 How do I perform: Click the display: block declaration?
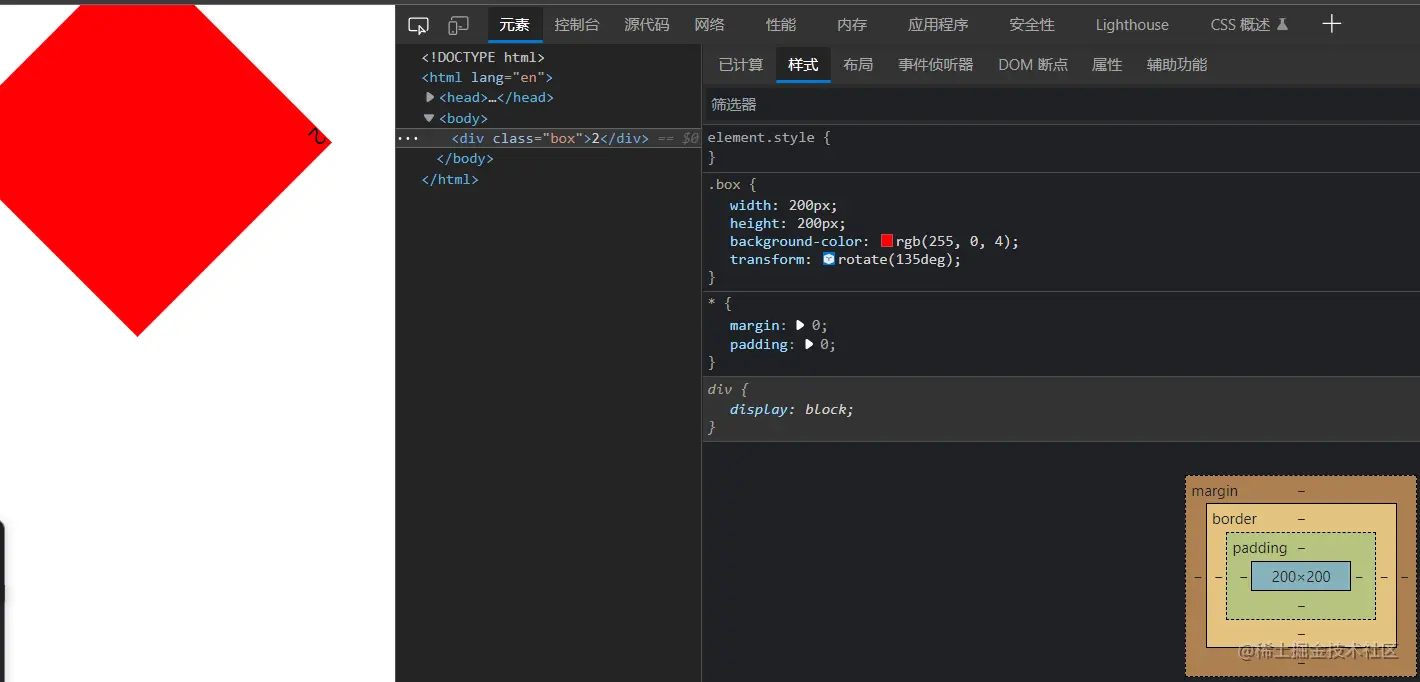pos(792,409)
